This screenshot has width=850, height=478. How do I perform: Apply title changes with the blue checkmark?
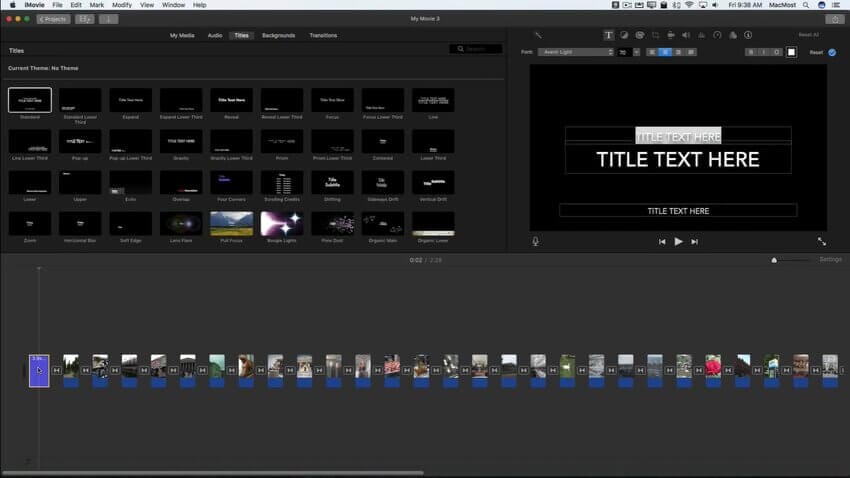(832, 53)
